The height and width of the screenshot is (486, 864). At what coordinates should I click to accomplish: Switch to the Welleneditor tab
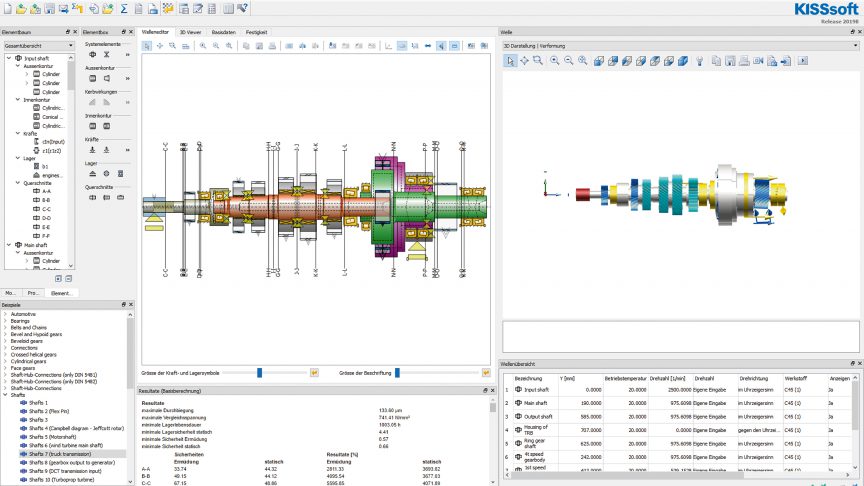pyautogui.click(x=155, y=33)
